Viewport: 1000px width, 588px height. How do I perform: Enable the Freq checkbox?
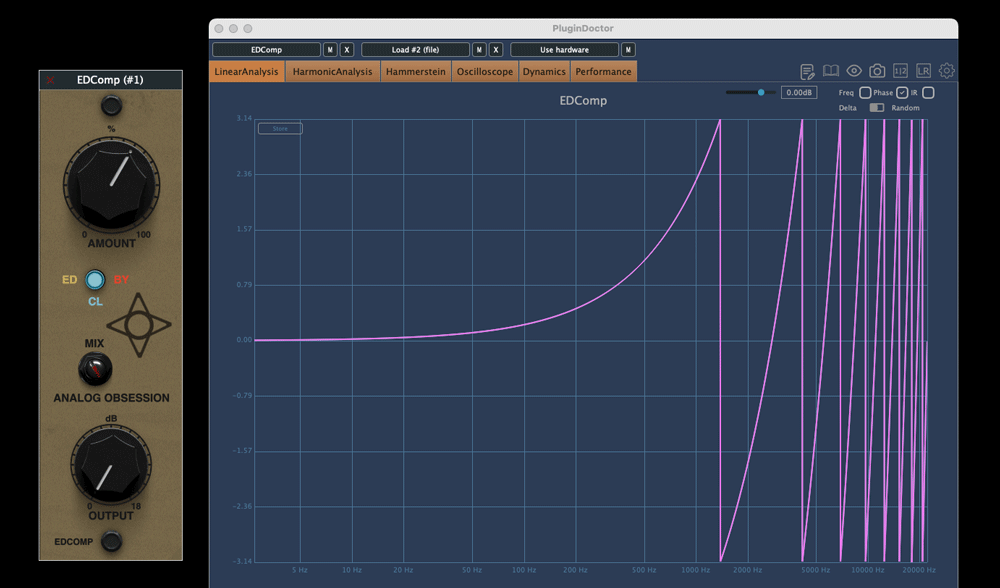(865, 92)
